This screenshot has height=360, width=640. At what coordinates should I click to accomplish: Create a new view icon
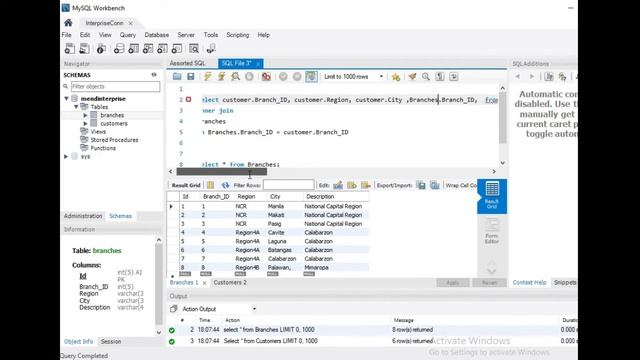[148, 49]
